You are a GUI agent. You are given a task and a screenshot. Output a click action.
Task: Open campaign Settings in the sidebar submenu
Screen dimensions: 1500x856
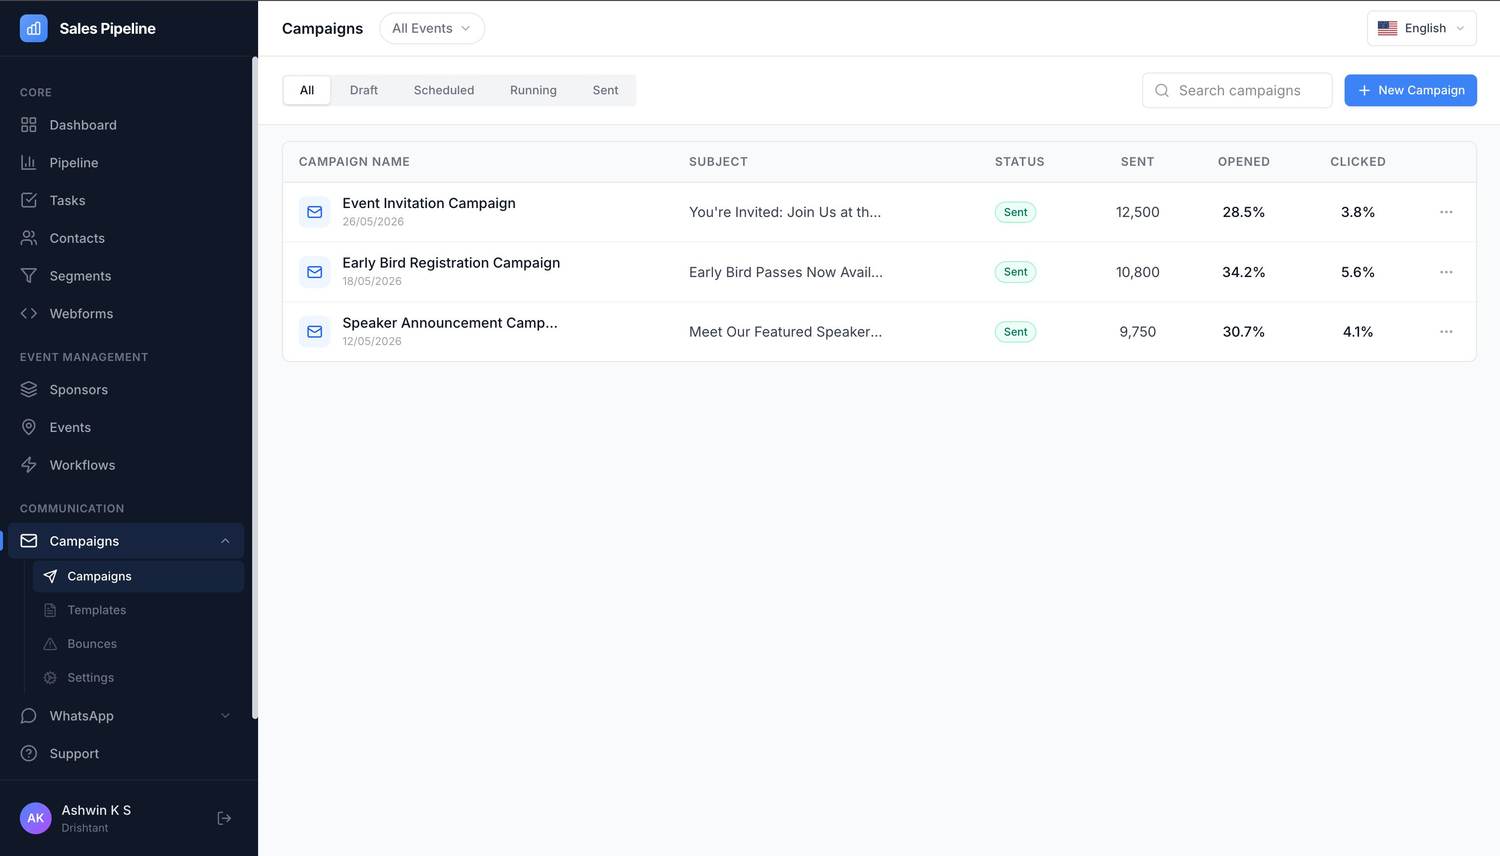(138, 678)
